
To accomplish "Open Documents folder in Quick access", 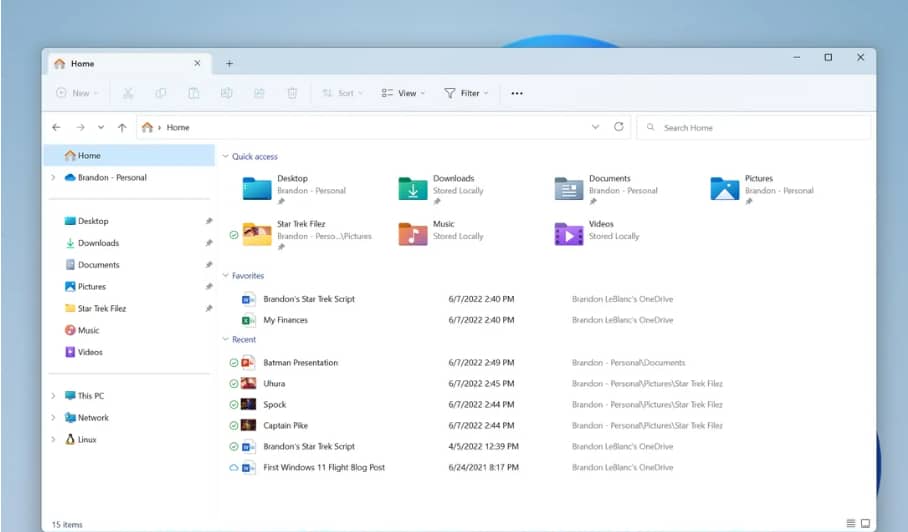I will (x=606, y=189).
